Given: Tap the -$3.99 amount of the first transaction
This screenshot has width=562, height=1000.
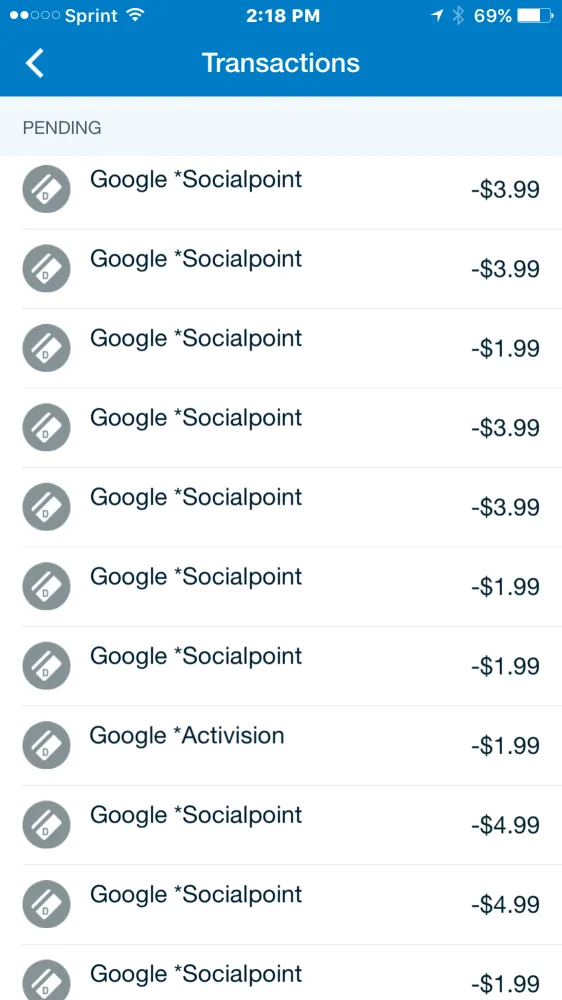Looking at the screenshot, I should click(x=505, y=189).
